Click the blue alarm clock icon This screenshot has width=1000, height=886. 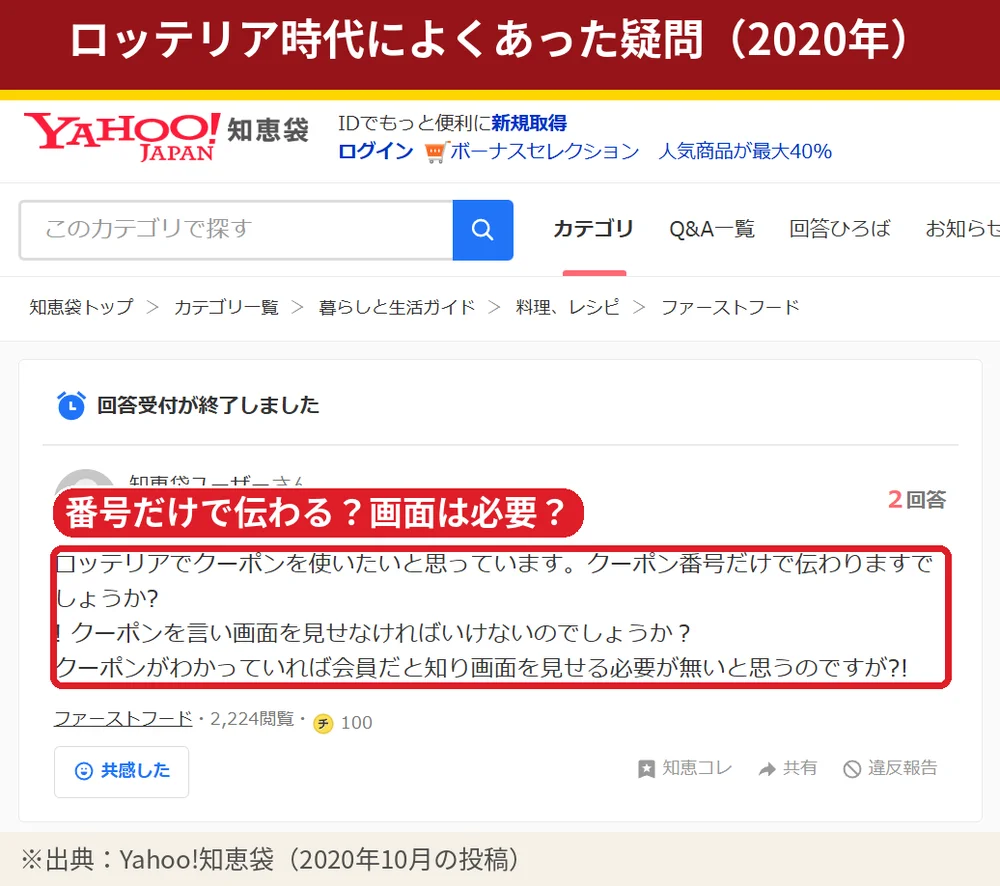(71, 405)
